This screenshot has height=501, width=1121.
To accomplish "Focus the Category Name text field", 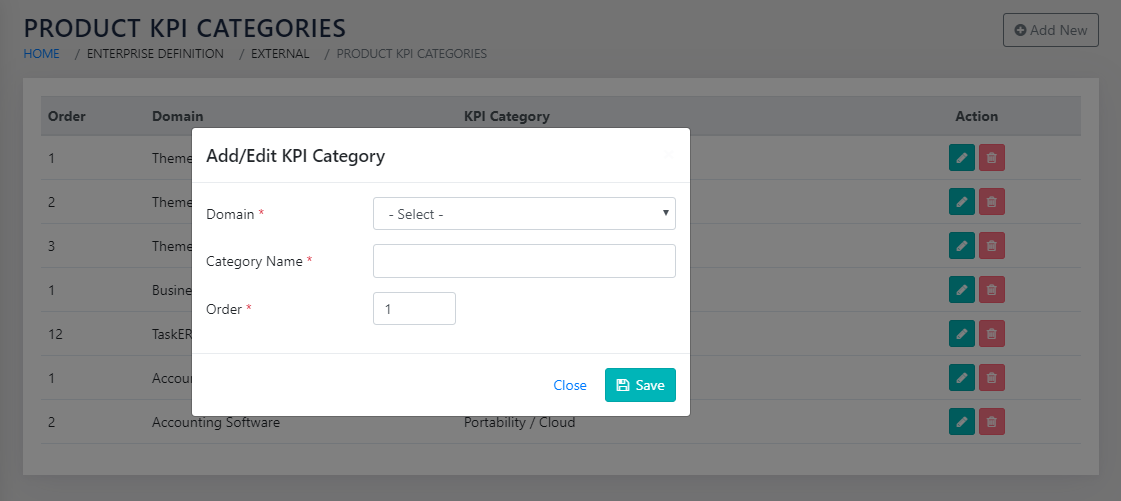I will [x=524, y=261].
